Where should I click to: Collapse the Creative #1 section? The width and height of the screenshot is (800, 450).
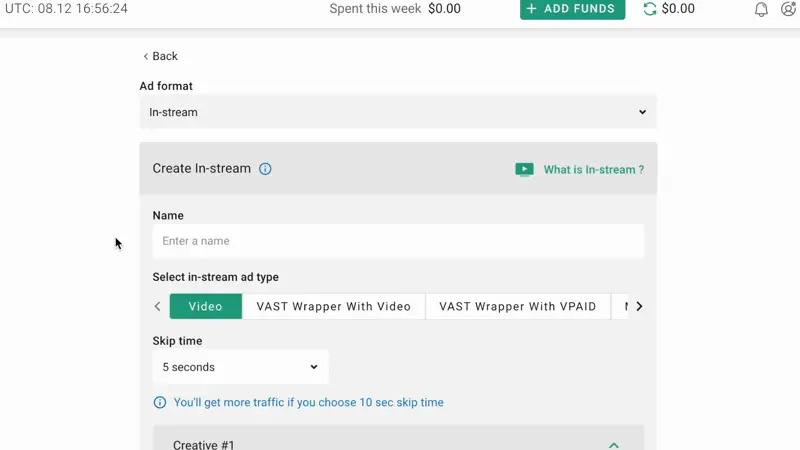click(614, 444)
